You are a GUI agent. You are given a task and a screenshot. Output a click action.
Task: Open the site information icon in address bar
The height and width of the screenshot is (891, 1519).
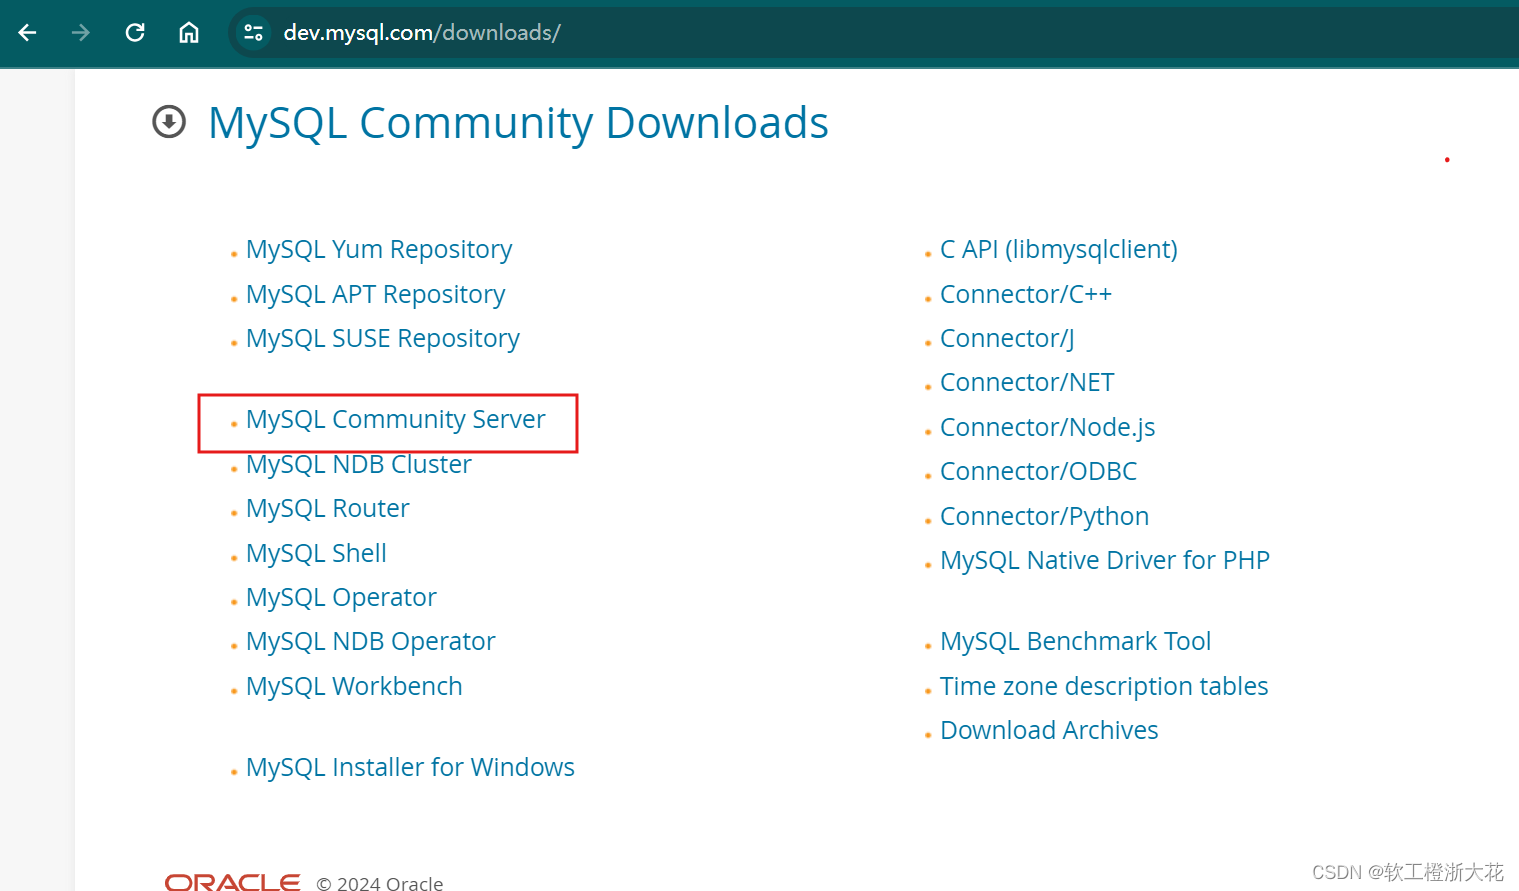pyautogui.click(x=253, y=32)
